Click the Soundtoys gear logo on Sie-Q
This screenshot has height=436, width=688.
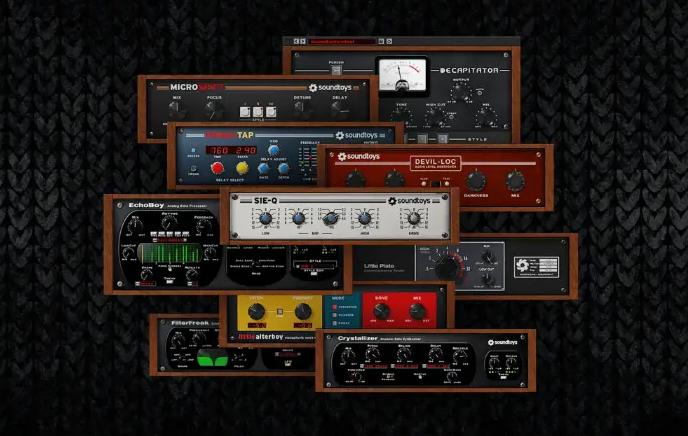(392, 201)
